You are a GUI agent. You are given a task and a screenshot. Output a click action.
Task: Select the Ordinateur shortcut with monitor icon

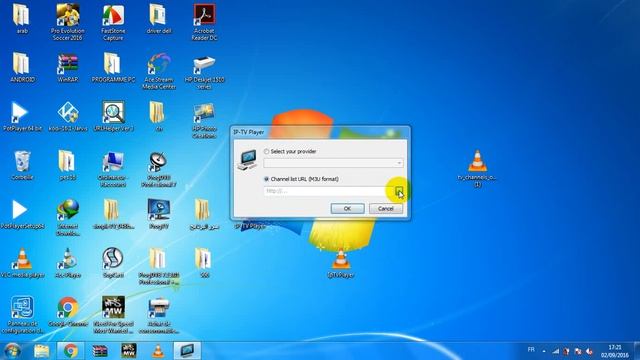coord(113,169)
